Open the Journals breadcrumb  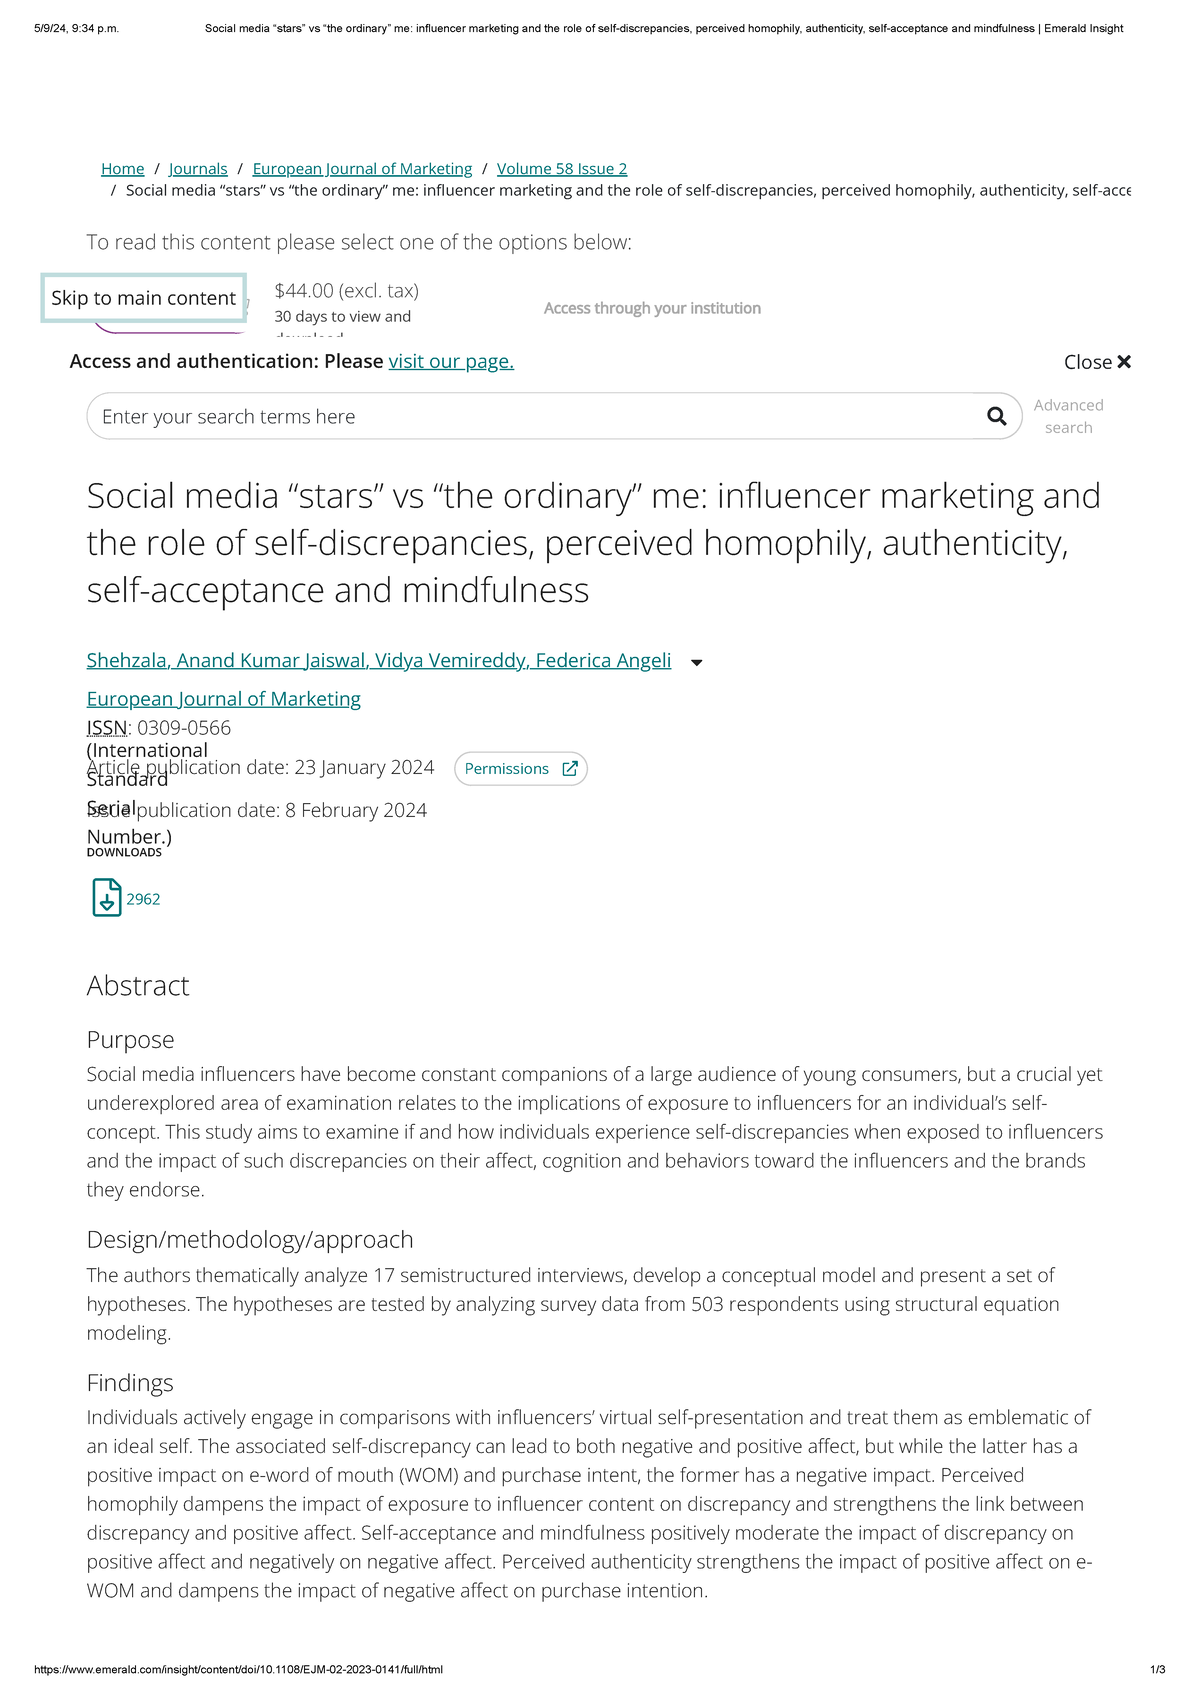coord(197,168)
